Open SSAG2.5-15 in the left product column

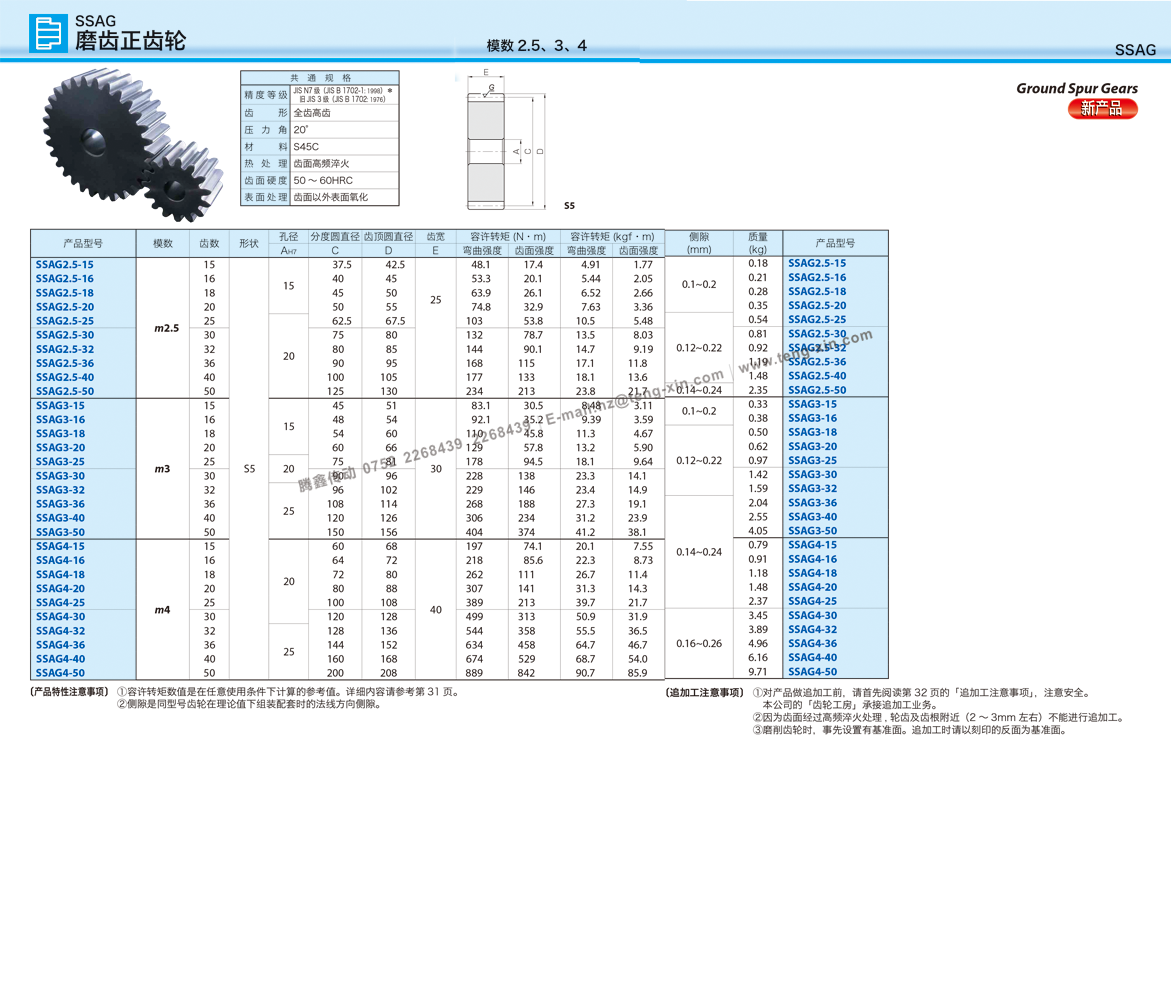point(65,265)
